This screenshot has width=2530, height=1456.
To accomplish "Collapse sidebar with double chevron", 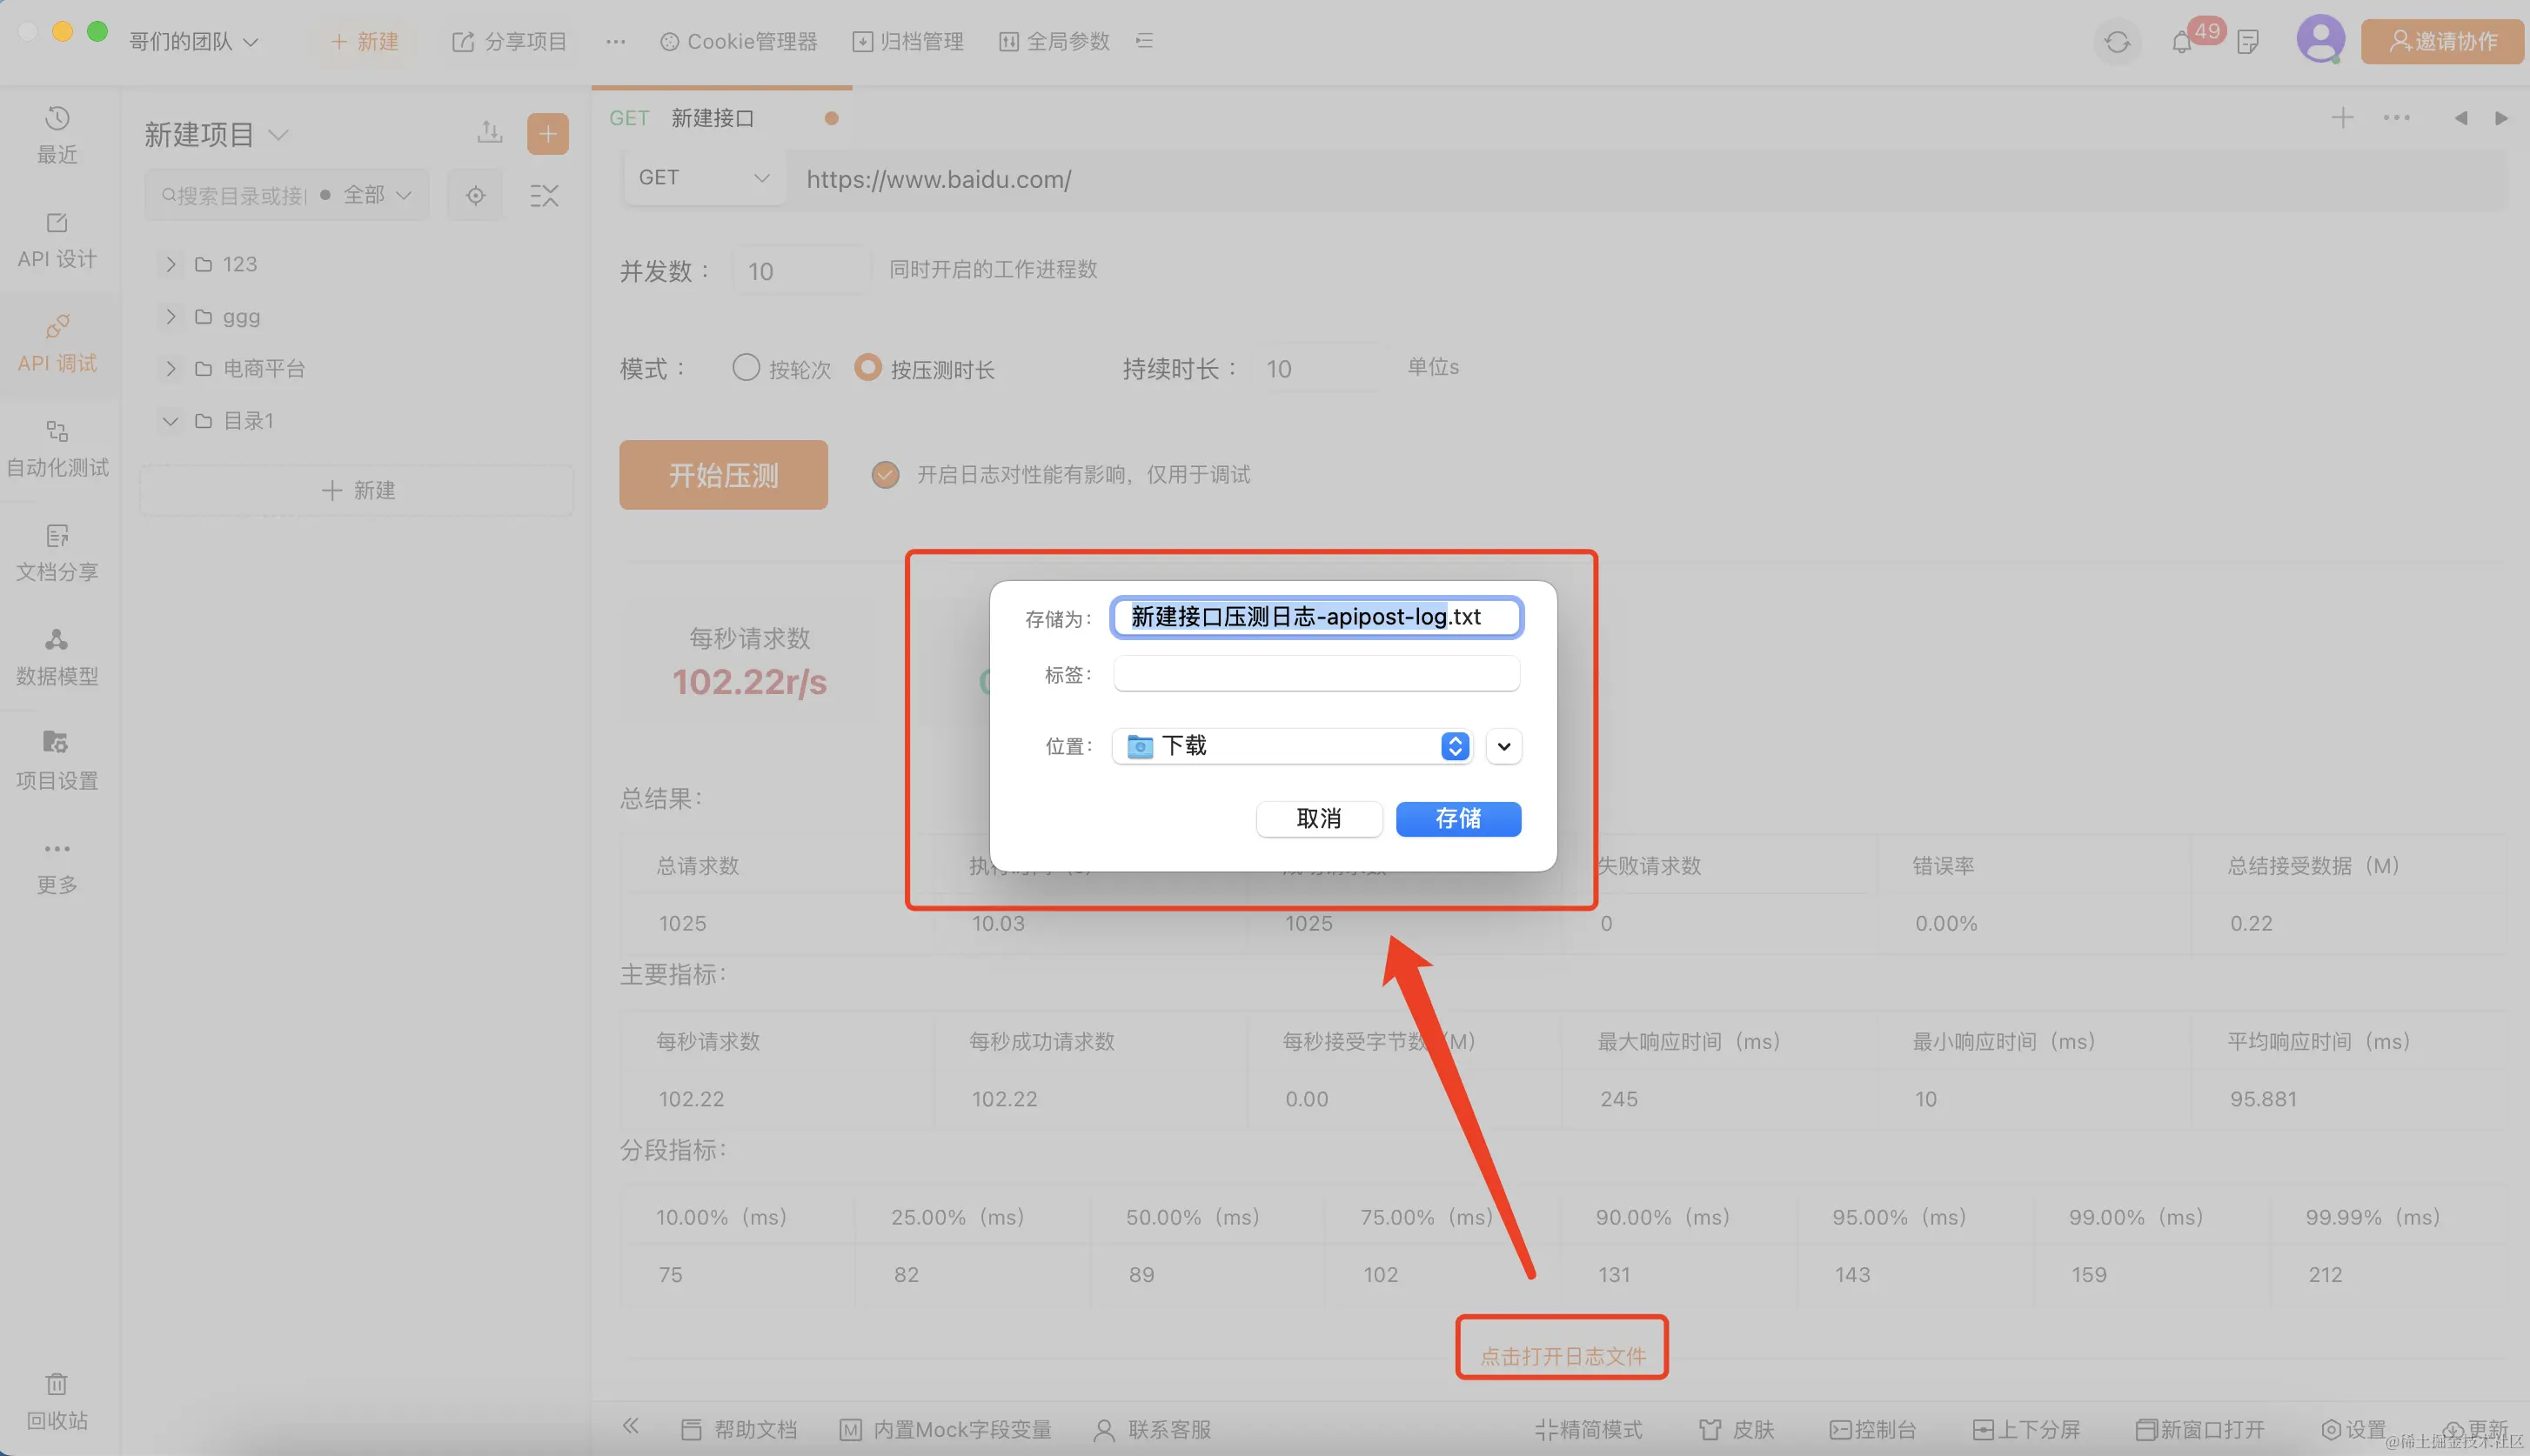I will [x=630, y=1427].
